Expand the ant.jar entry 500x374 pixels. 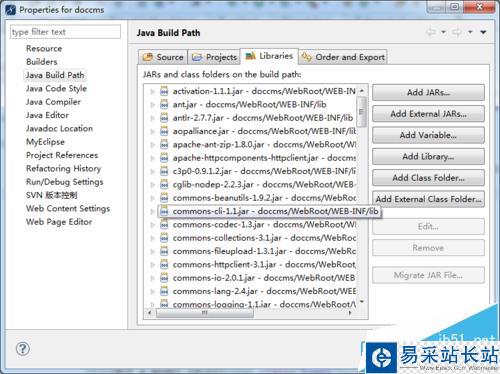pos(152,105)
